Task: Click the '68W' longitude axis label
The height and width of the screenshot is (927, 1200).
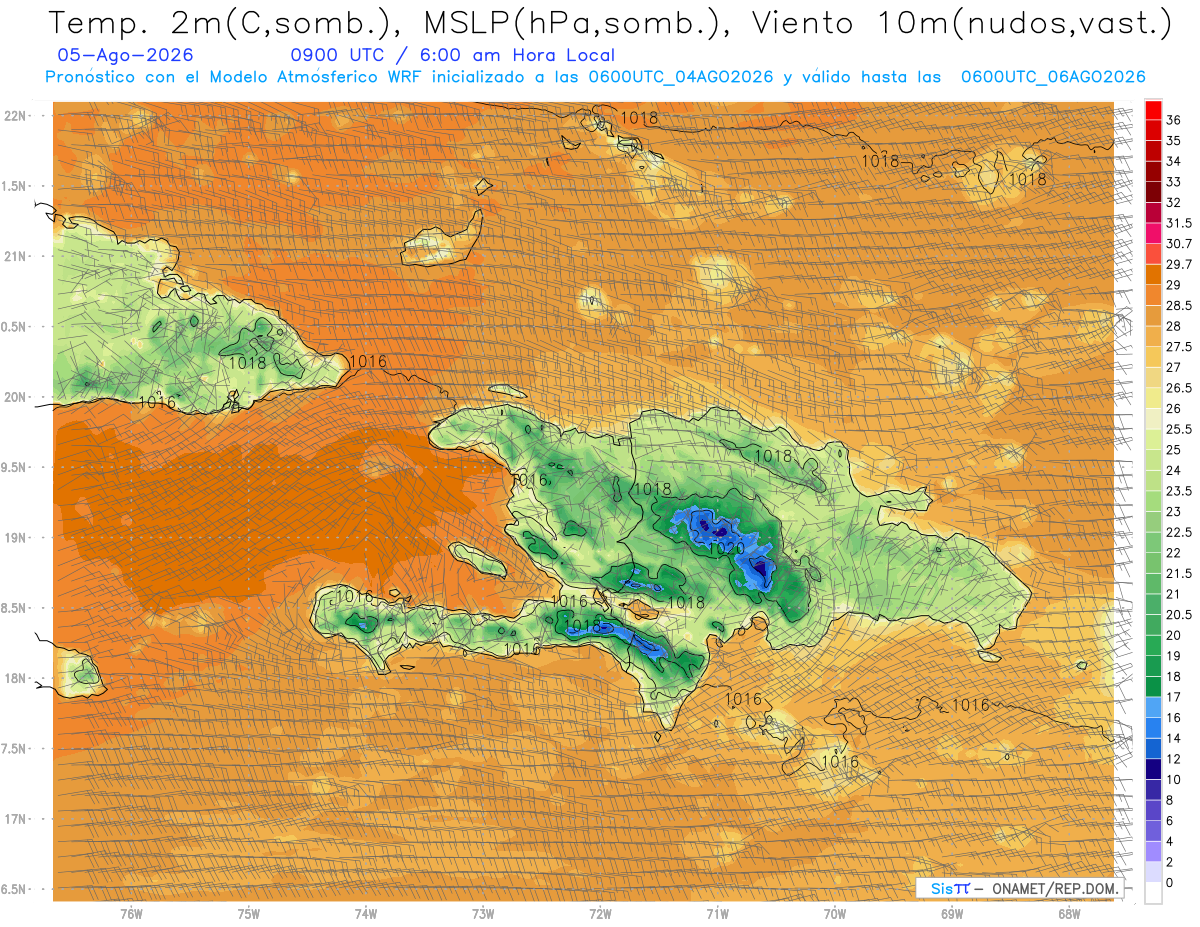Action: 1069,914
